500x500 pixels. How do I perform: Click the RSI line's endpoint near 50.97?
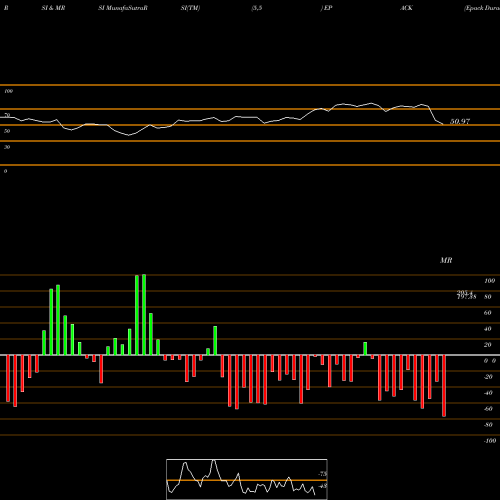click(x=443, y=124)
